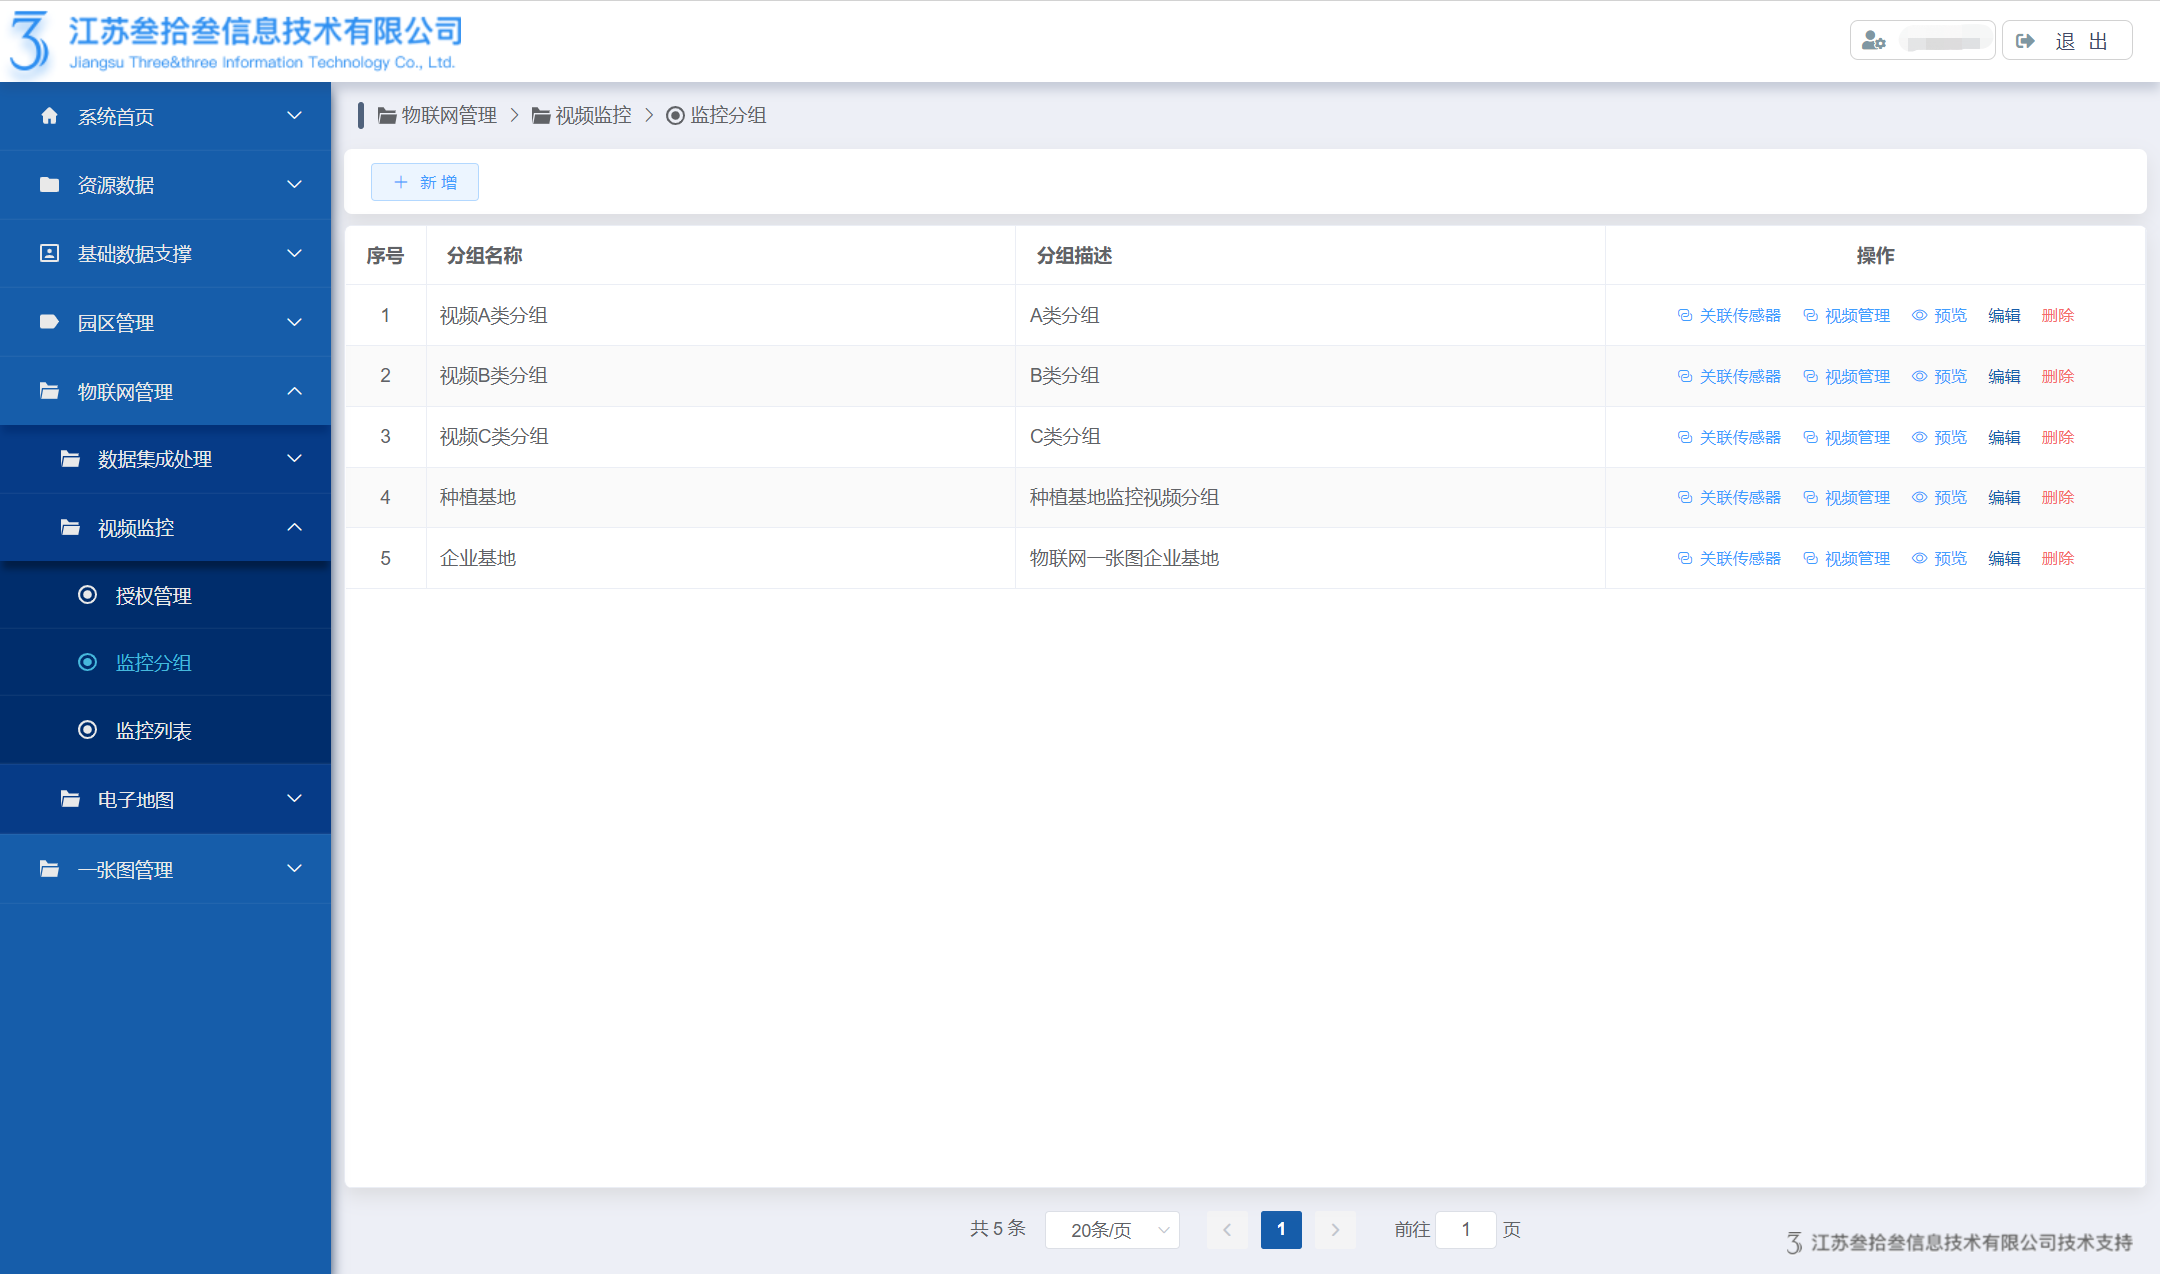Screen dimensions: 2160x1274
Task: Select 监控列表 in the sidebar
Action: (x=153, y=731)
